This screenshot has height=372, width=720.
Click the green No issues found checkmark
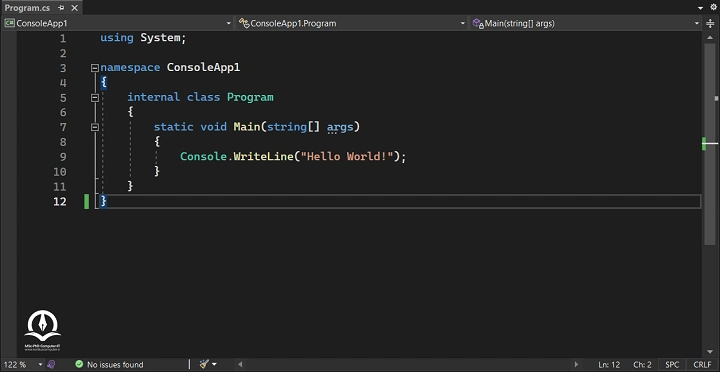(79, 365)
